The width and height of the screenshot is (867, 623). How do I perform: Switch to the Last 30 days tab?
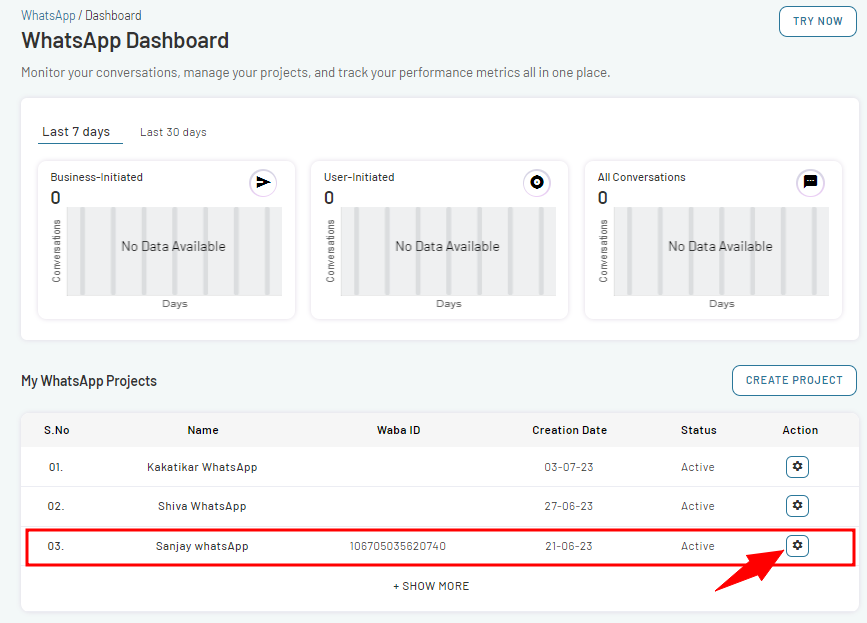click(173, 132)
